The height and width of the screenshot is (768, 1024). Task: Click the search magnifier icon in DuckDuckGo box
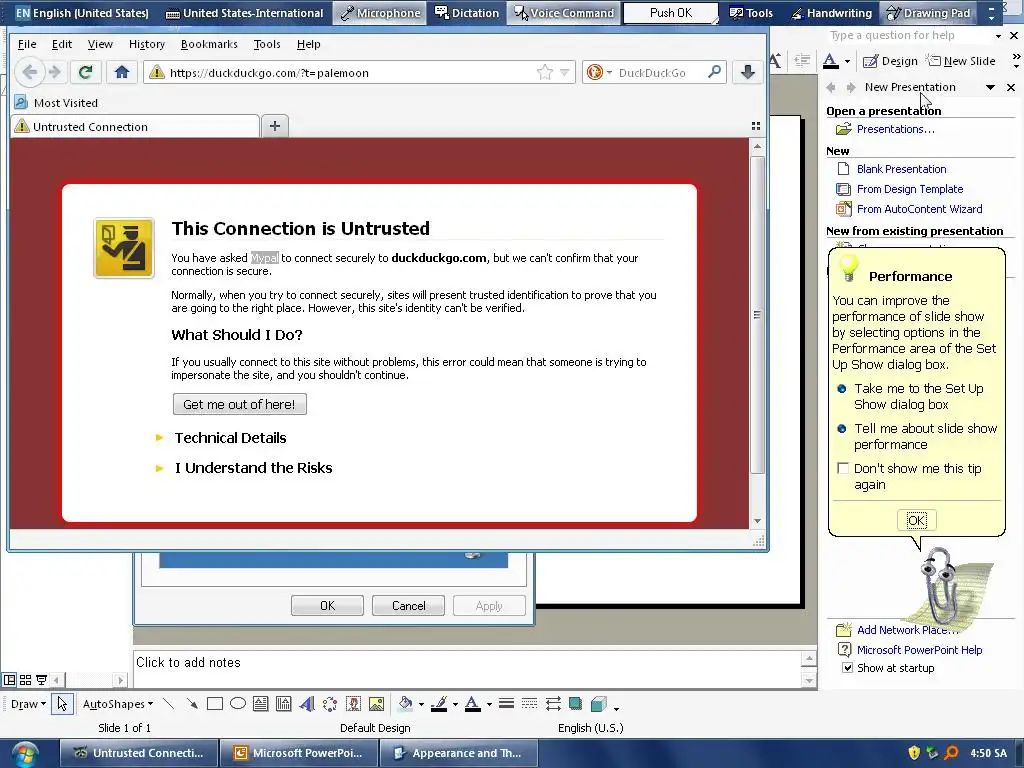[x=714, y=72]
